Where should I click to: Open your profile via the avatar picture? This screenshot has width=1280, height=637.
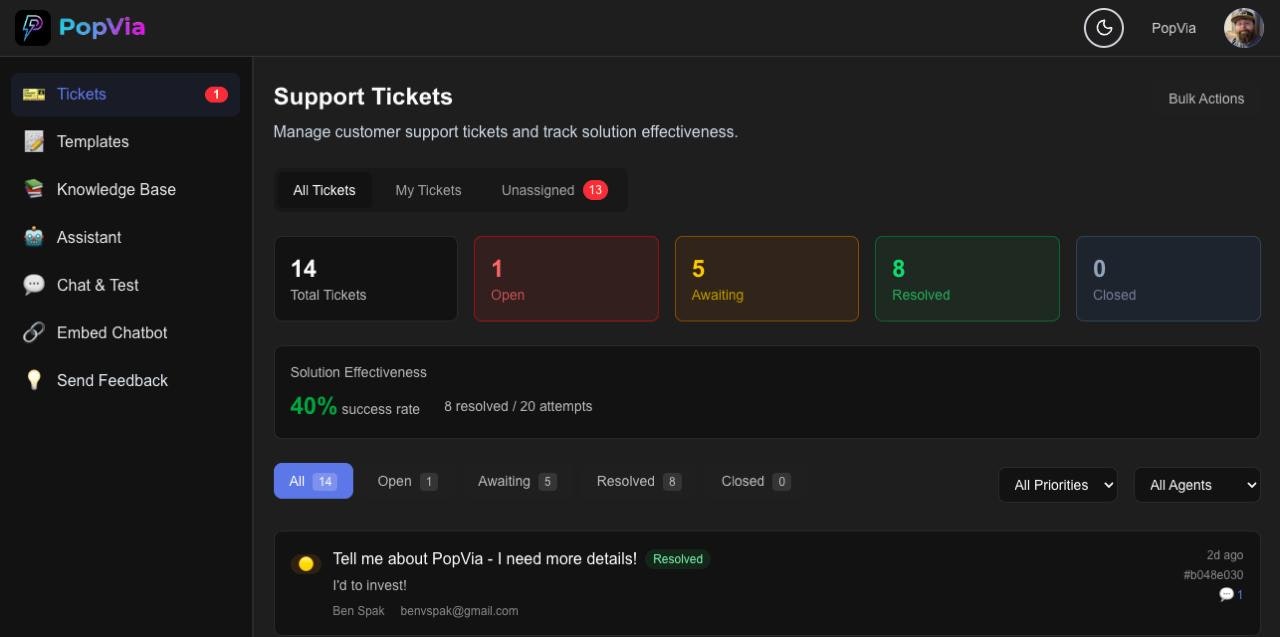(x=1243, y=27)
